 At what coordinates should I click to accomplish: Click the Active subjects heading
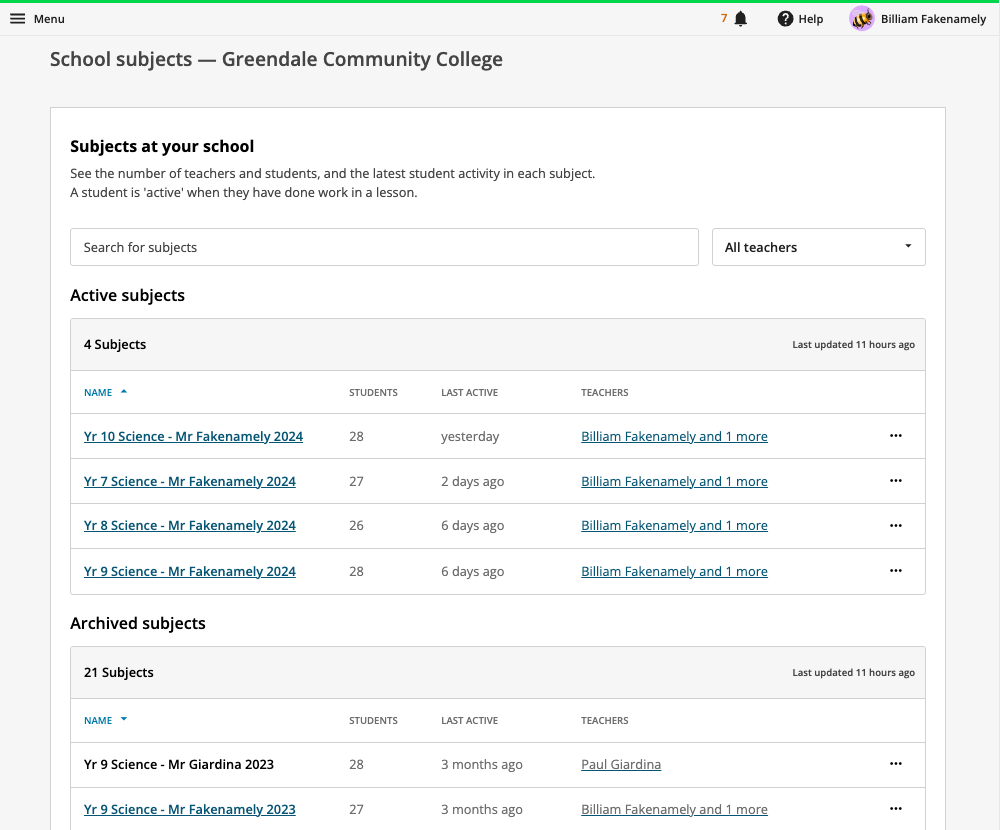[128, 295]
